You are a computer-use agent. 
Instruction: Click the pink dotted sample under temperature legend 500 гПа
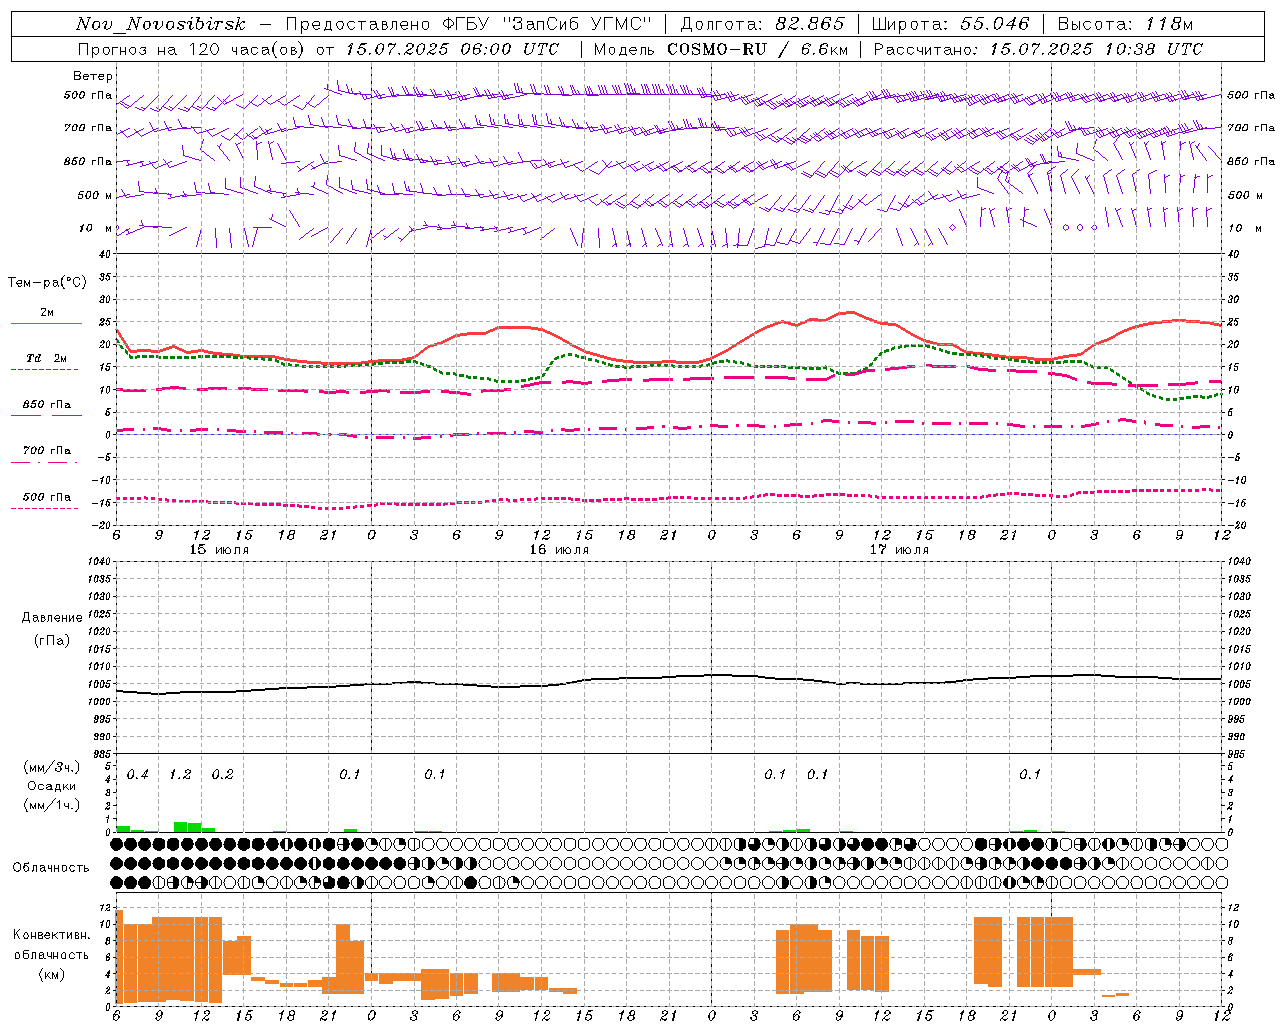[x=44, y=508]
